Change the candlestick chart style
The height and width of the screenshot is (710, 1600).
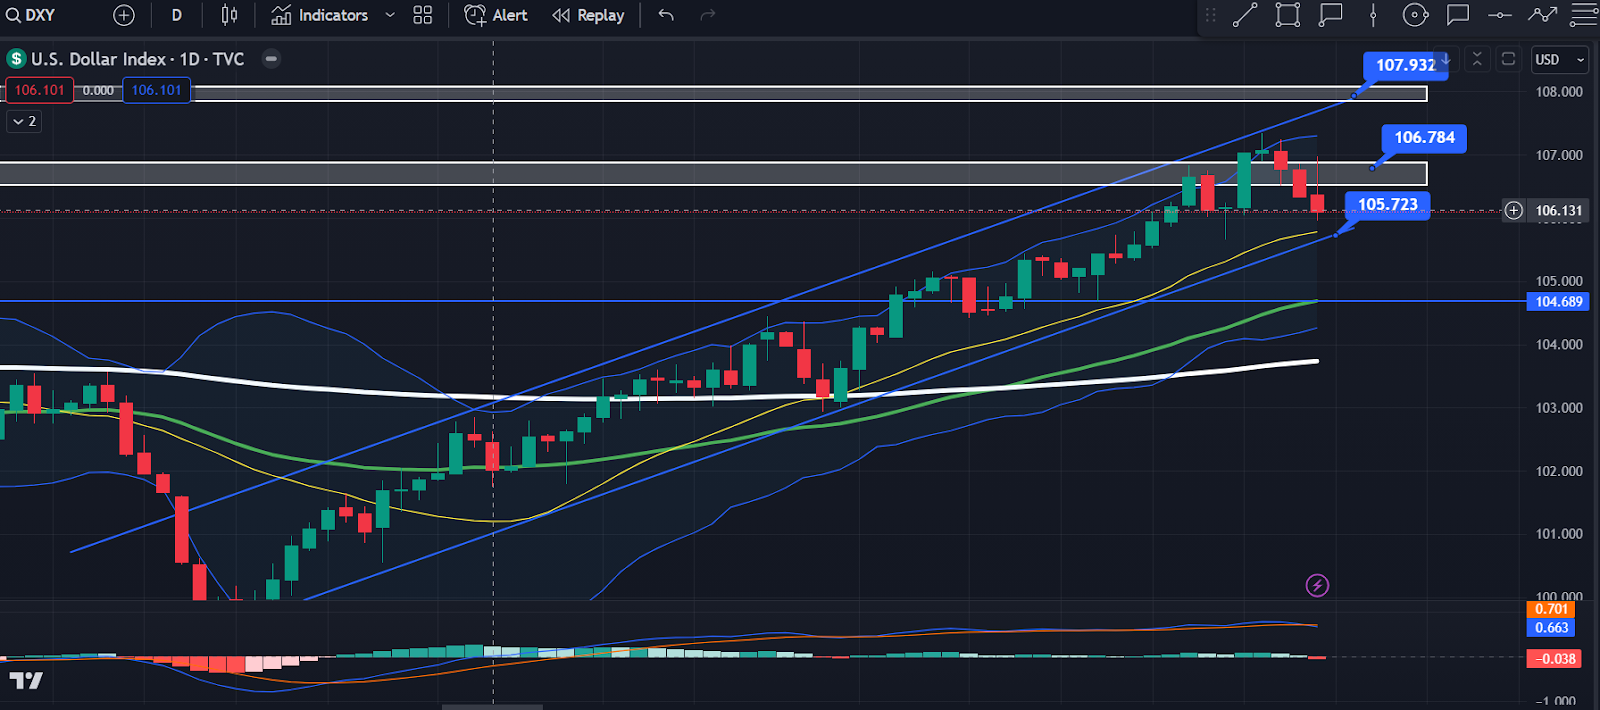(229, 15)
